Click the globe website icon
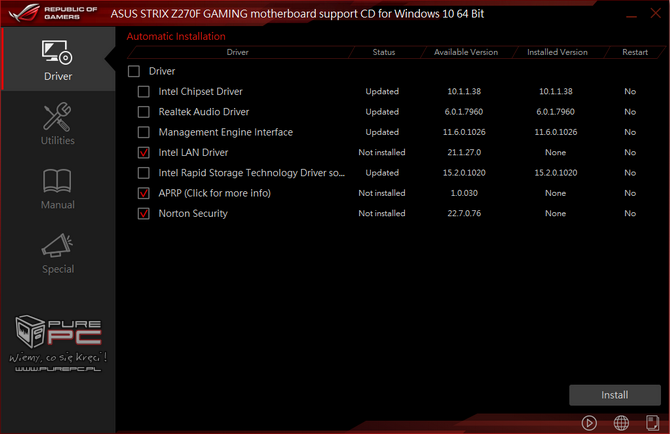Image resolution: width=670 pixels, height=434 pixels. [621, 422]
